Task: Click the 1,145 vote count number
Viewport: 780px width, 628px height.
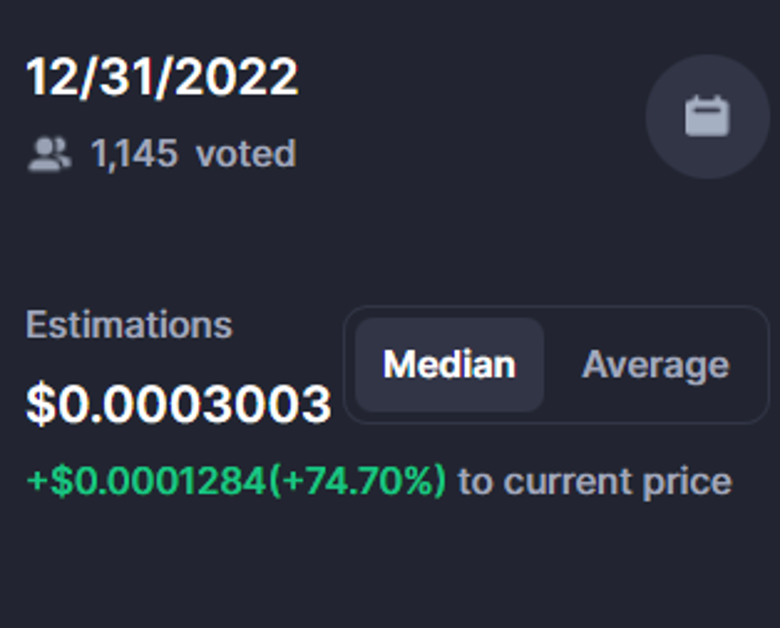Action: pyautogui.click(x=134, y=154)
